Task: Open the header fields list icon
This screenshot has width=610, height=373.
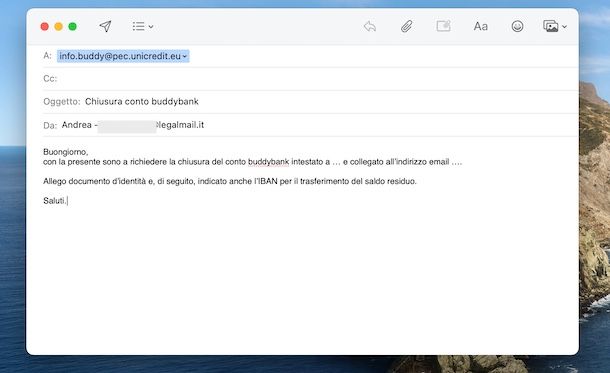Action: click(138, 26)
